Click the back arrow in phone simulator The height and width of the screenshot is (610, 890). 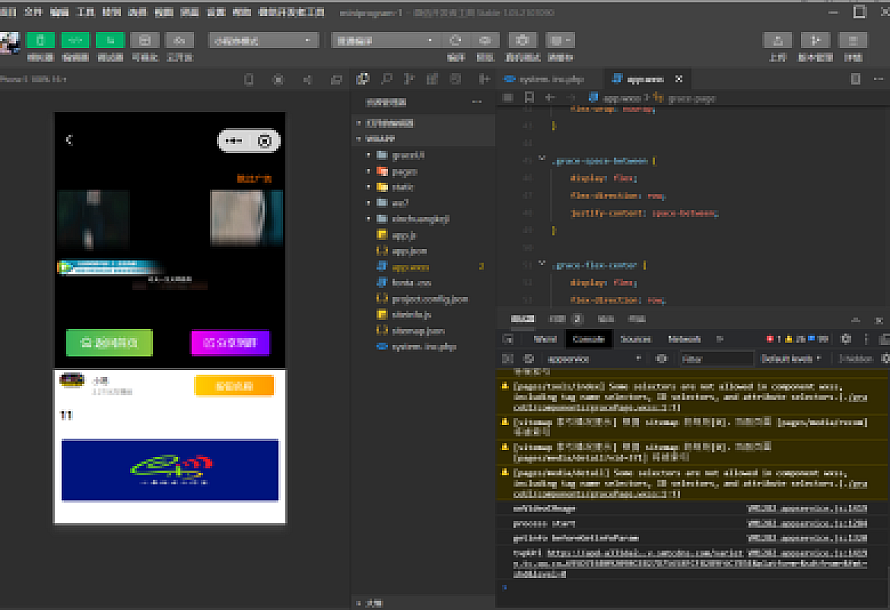69,140
